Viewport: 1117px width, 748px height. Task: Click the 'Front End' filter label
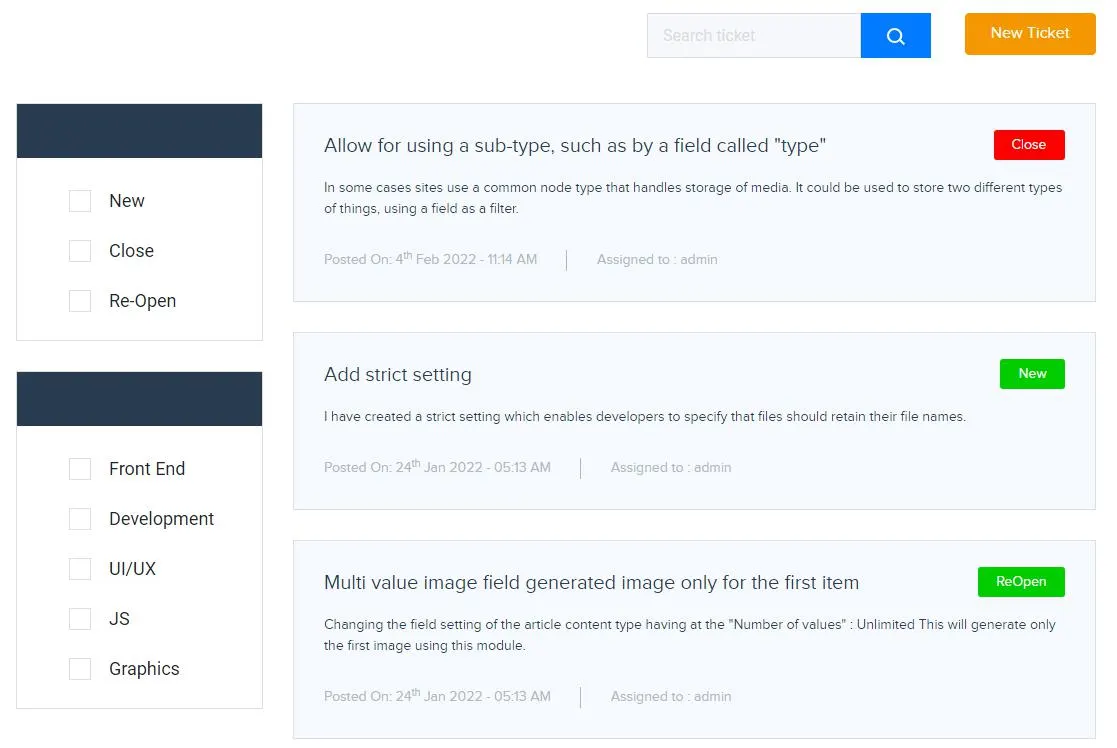tap(147, 469)
